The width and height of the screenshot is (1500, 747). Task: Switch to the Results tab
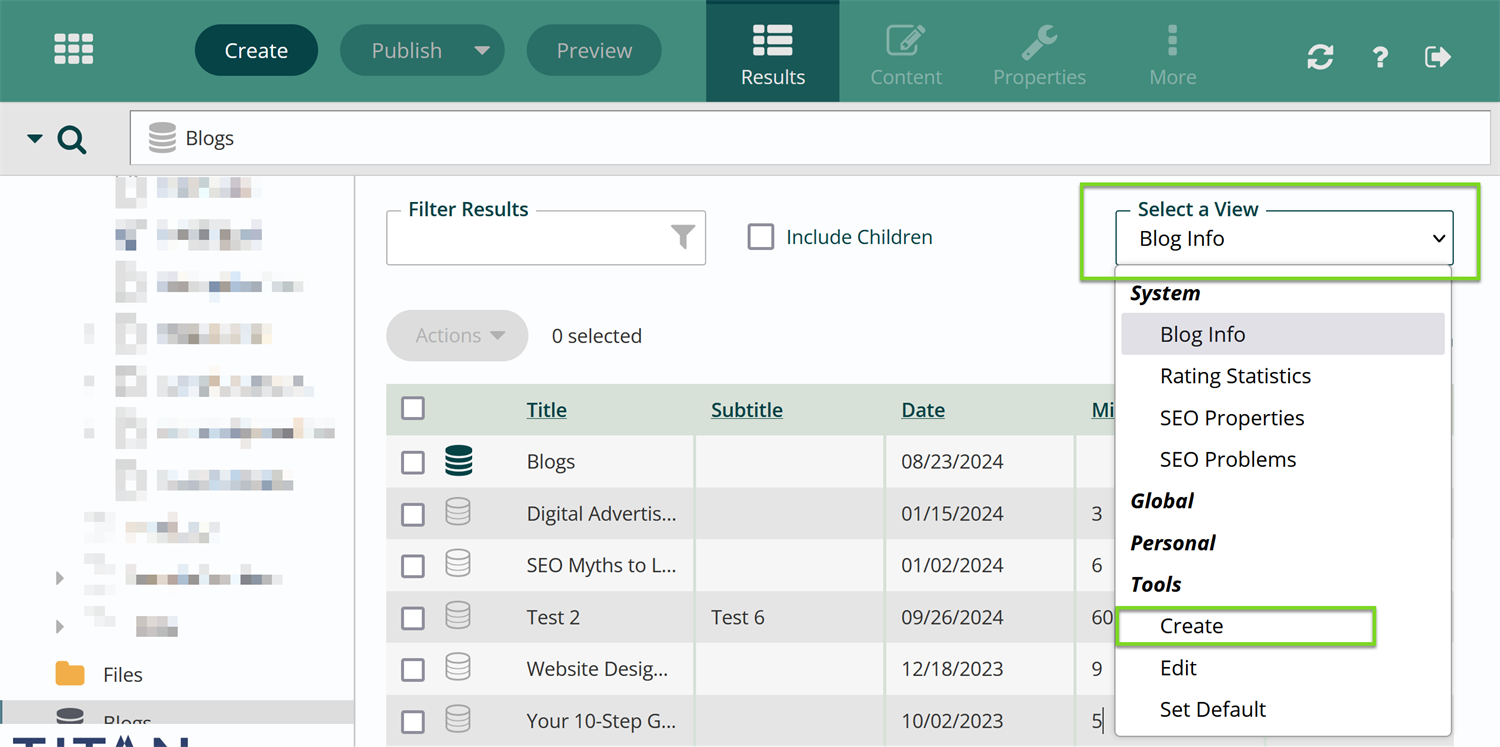tap(773, 52)
